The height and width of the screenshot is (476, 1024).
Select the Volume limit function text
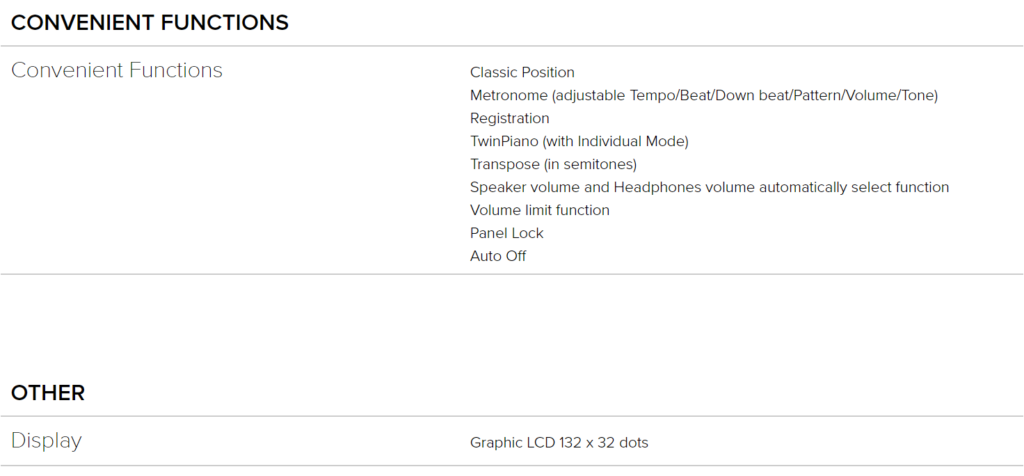(x=539, y=210)
